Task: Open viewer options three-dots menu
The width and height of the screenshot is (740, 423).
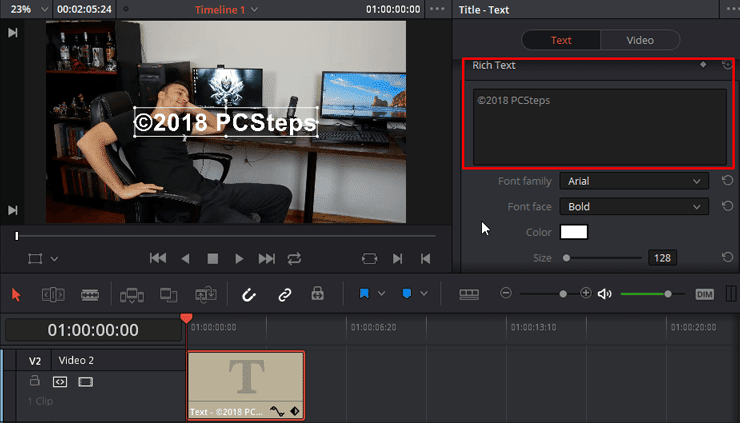Action: 437,9
